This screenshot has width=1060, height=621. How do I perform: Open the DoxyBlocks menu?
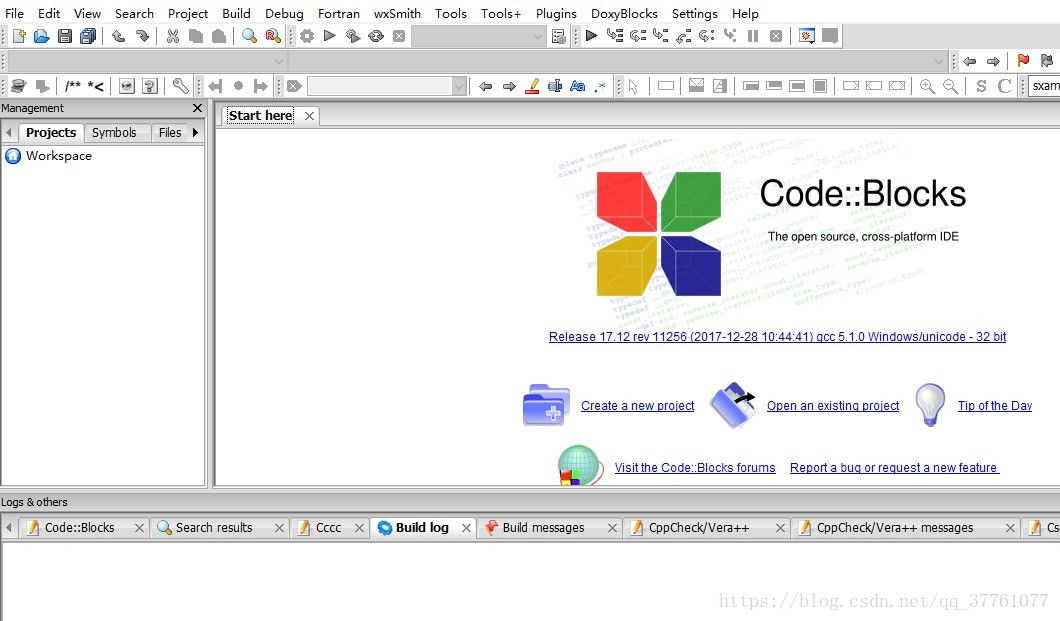point(624,14)
